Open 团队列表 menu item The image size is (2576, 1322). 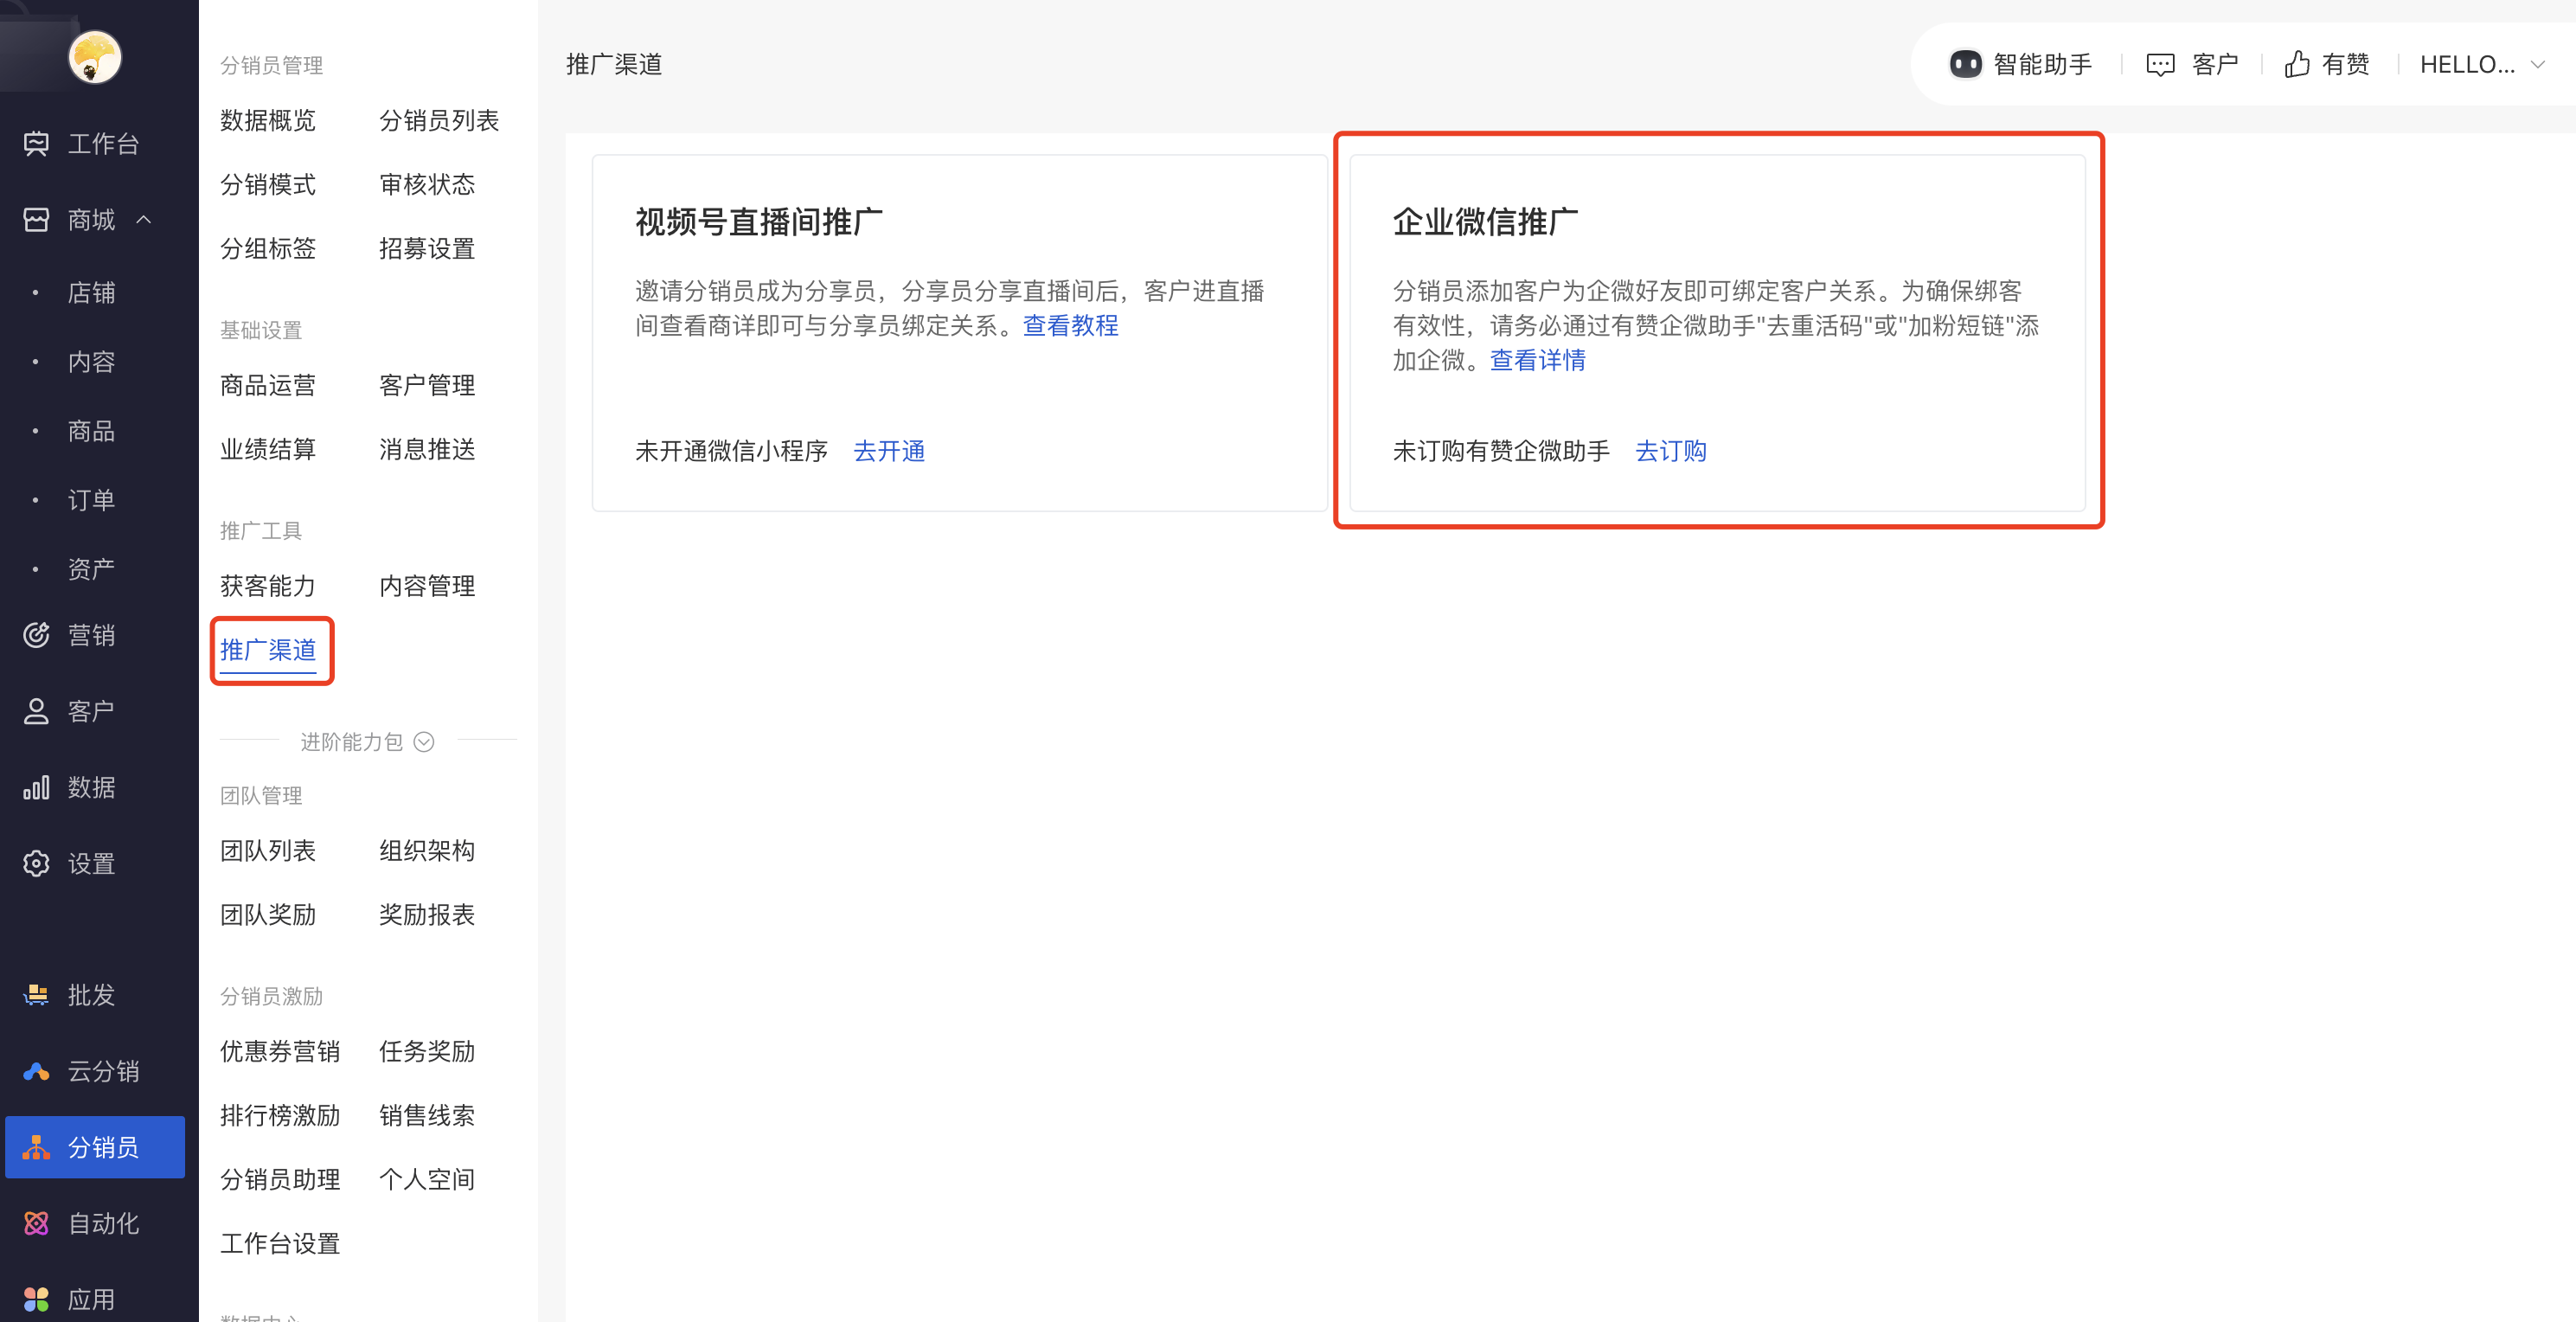[268, 851]
